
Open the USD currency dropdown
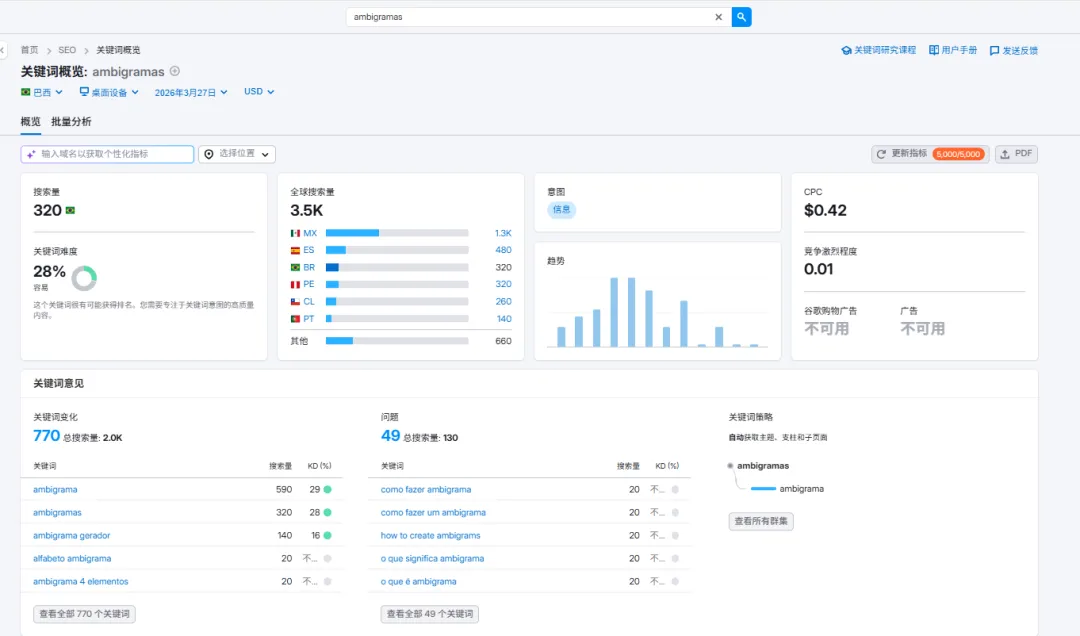[259, 91]
